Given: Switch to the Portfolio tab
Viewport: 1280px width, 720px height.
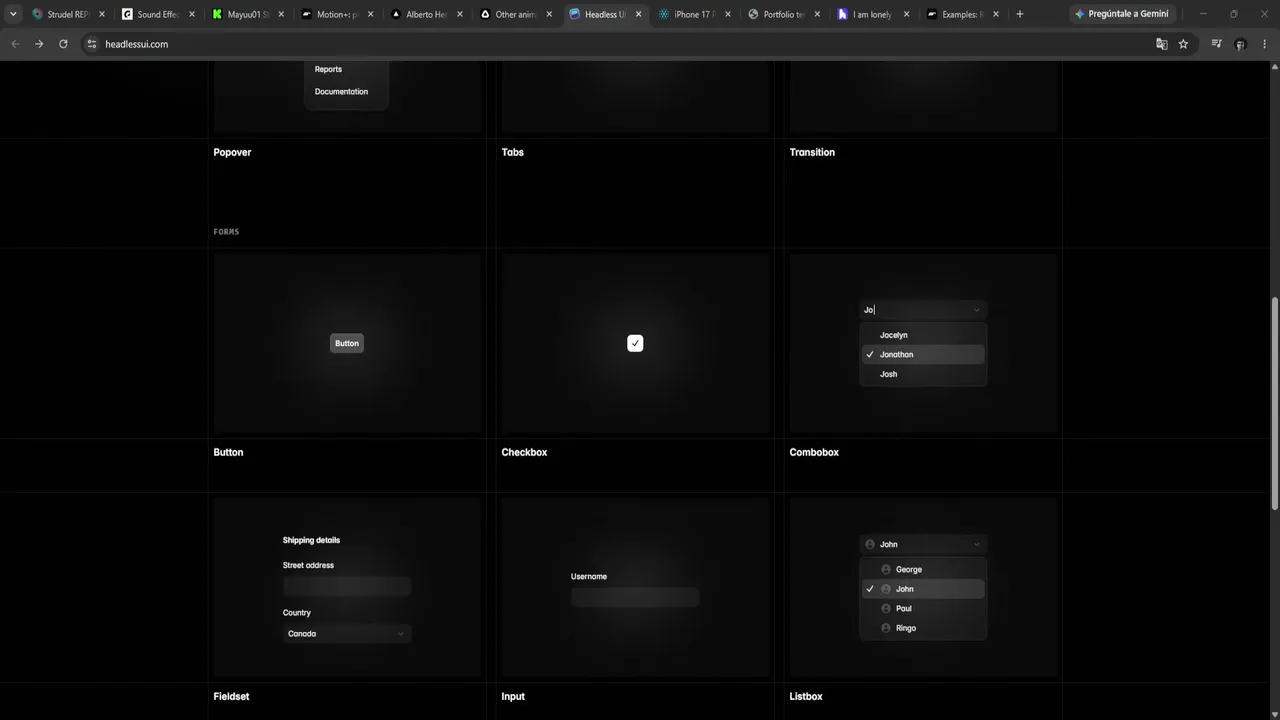Looking at the screenshot, I should [784, 15].
